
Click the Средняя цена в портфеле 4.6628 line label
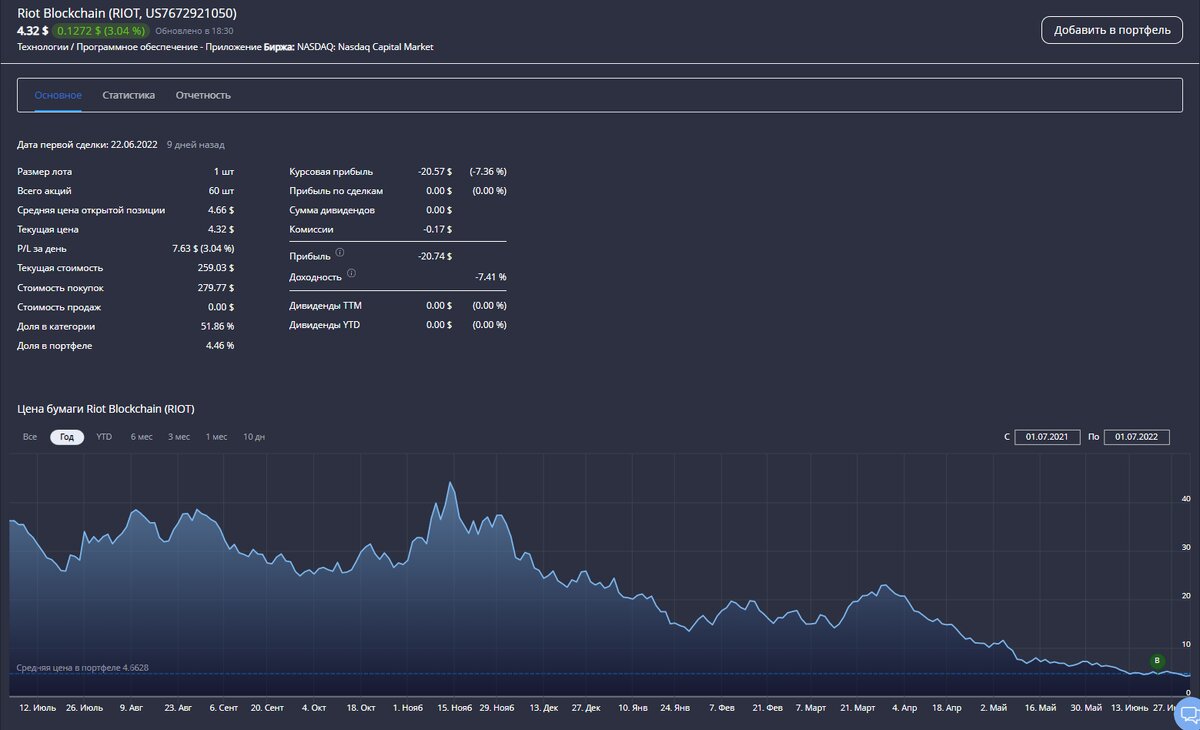tap(83, 667)
